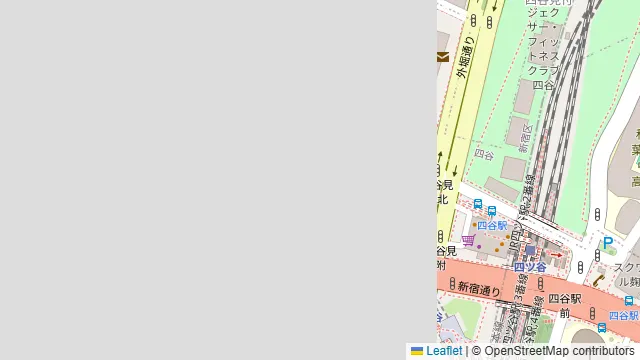The image size is (640, 360).
Task: Select the leftmost bus stop icon above the blue 四谷駅 label
Action: pyautogui.click(x=478, y=204)
